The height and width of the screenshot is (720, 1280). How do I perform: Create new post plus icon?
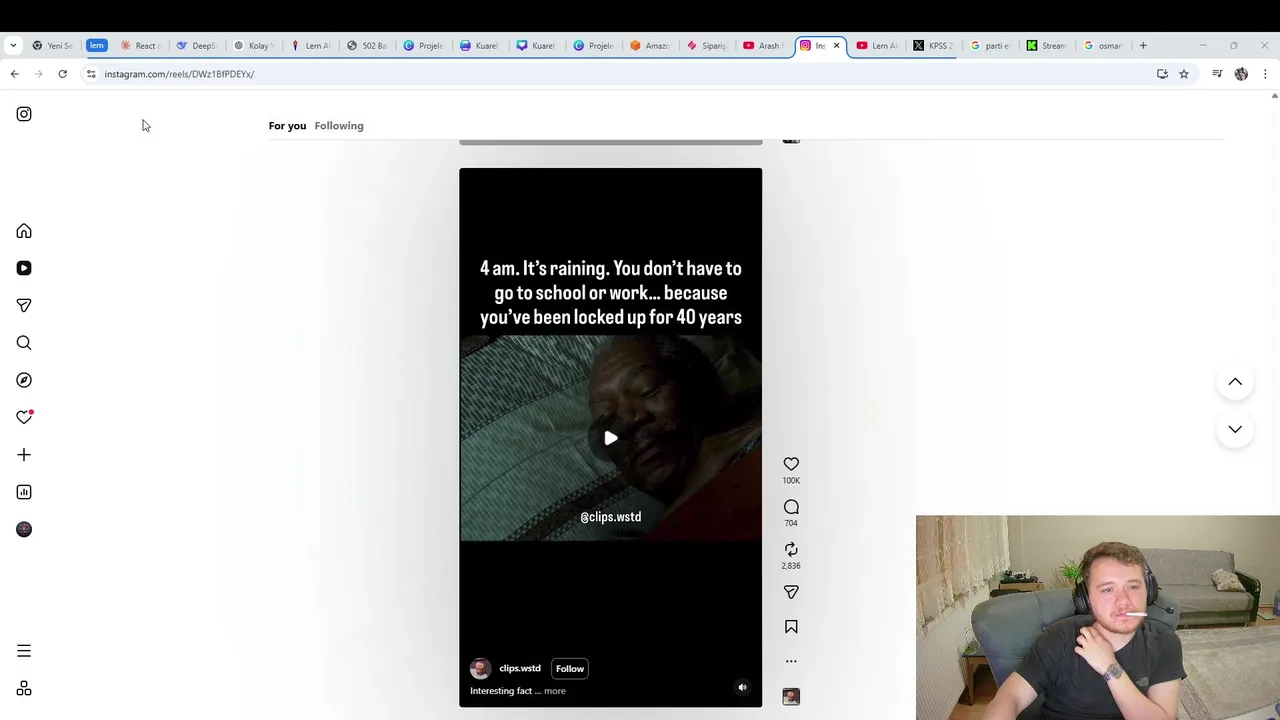[x=24, y=455]
